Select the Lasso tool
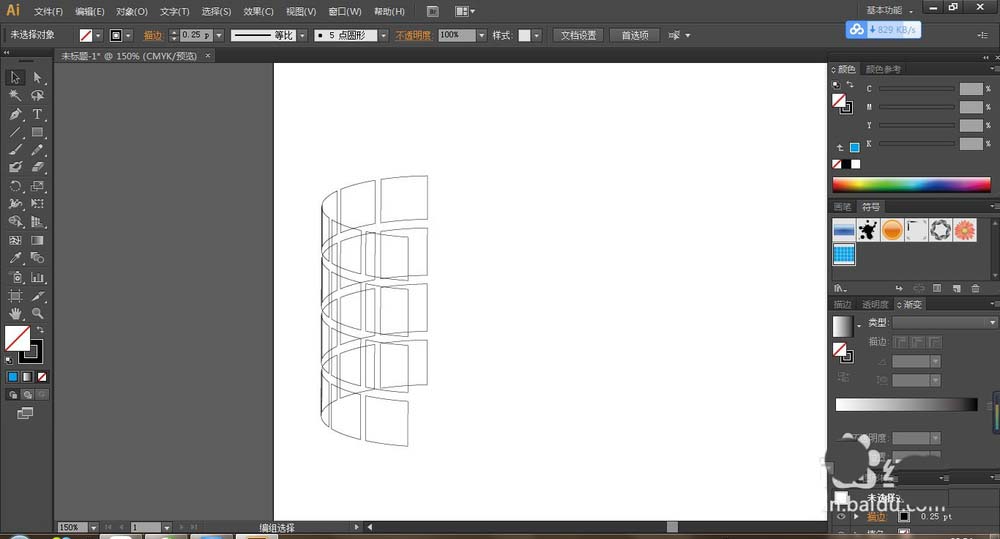 click(x=38, y=96)
